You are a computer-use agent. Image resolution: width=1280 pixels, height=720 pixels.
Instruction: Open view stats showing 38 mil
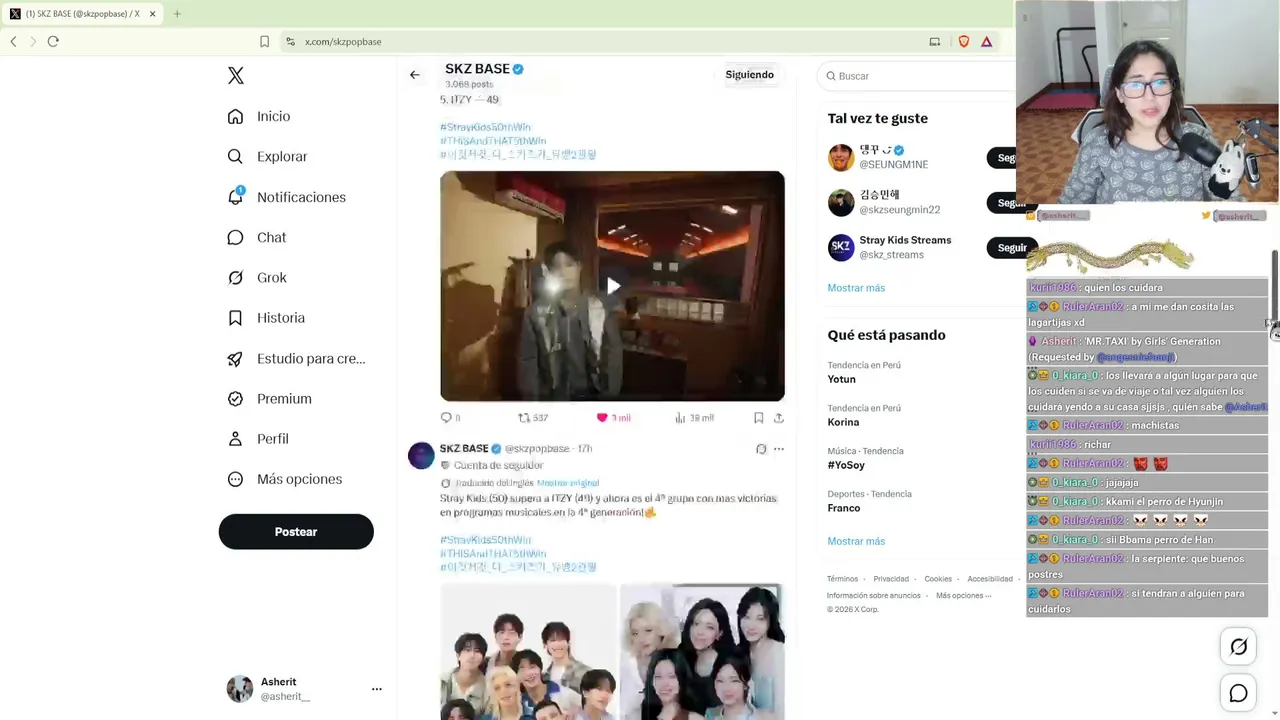pos(694,418)
